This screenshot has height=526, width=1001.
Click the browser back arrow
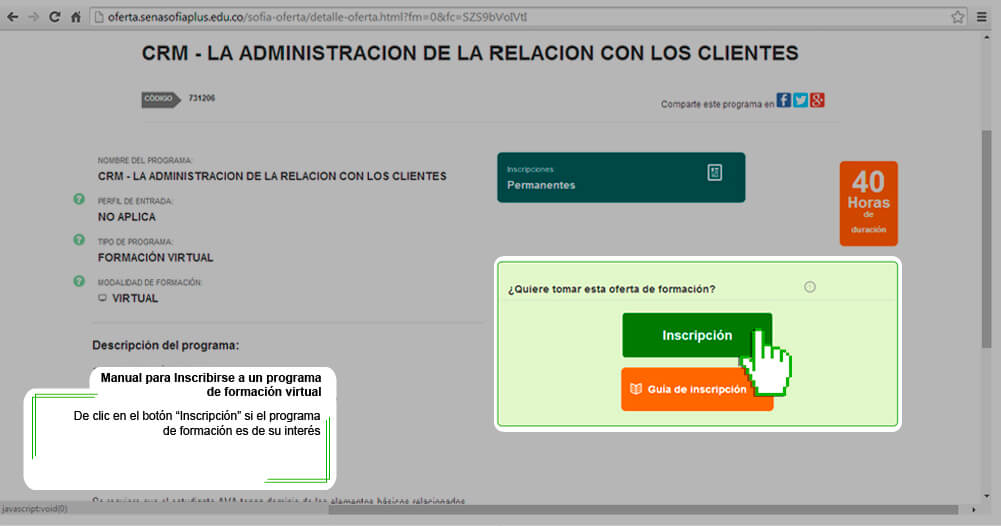12,17
